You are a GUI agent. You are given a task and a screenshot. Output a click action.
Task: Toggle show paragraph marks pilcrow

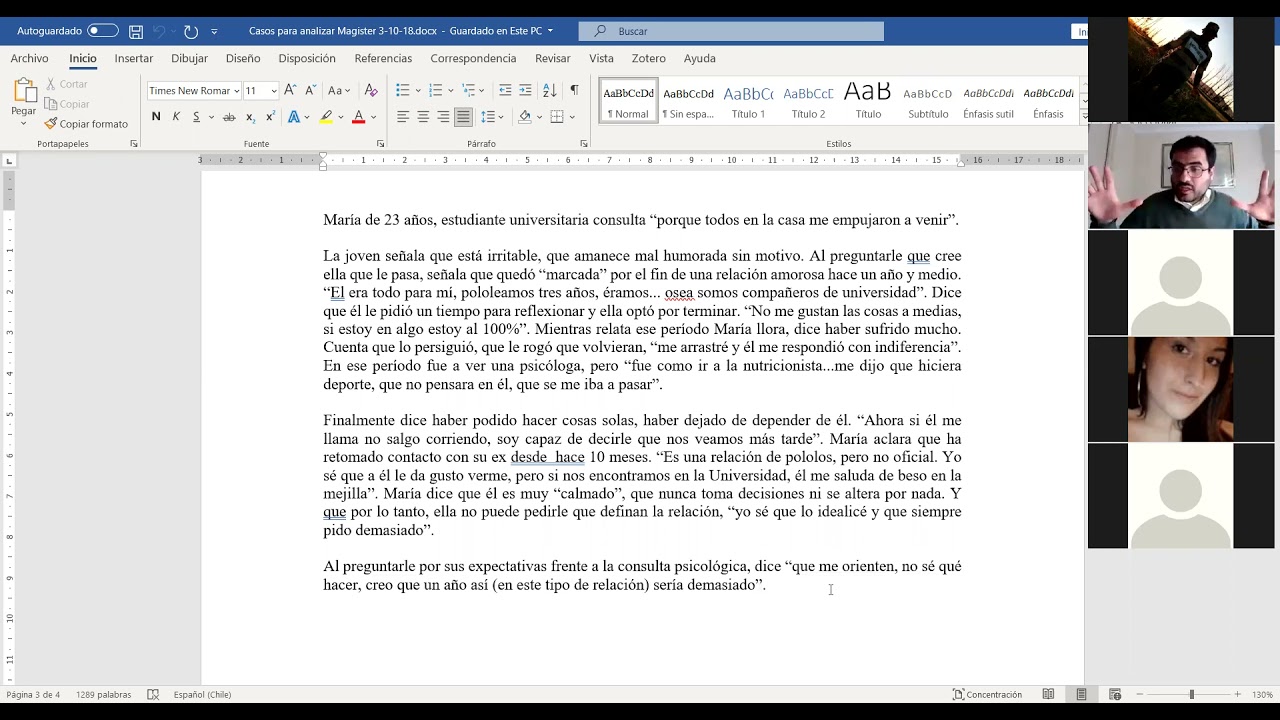[x=574, y=91]
